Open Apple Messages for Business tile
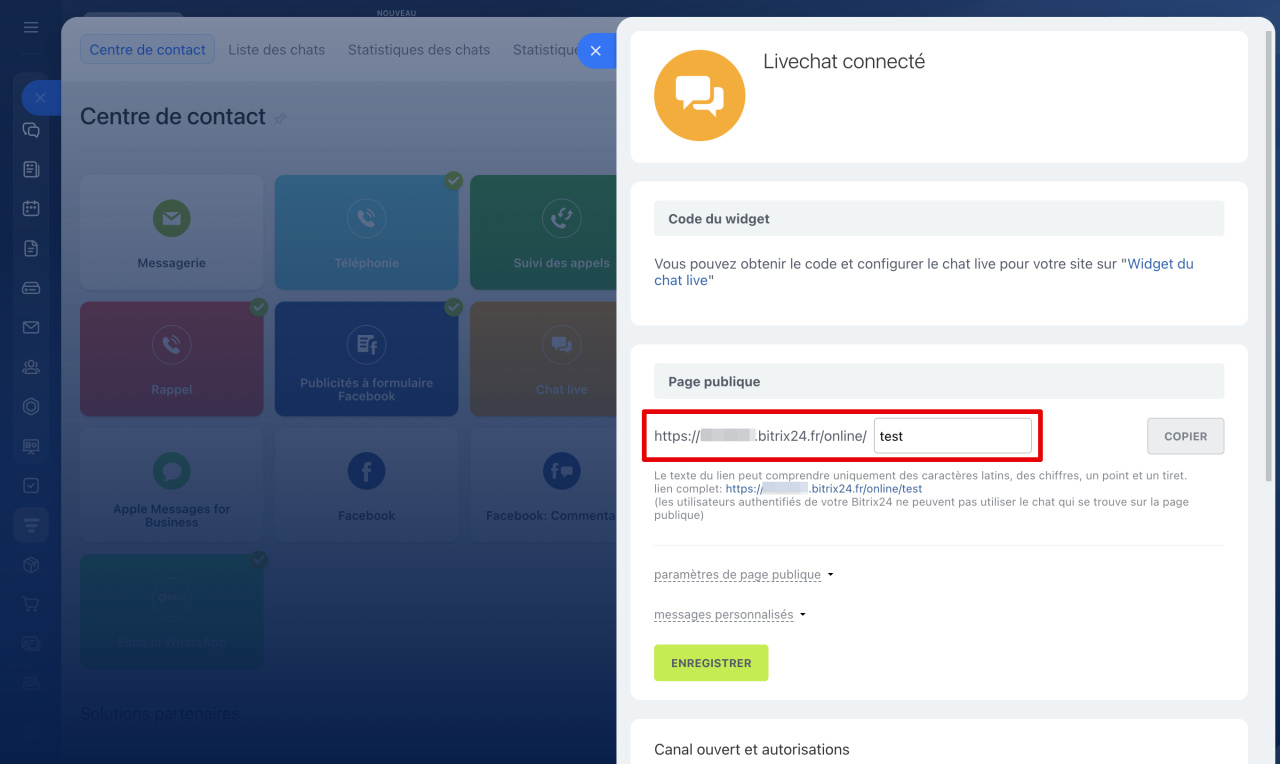 [x=172, y=485]
